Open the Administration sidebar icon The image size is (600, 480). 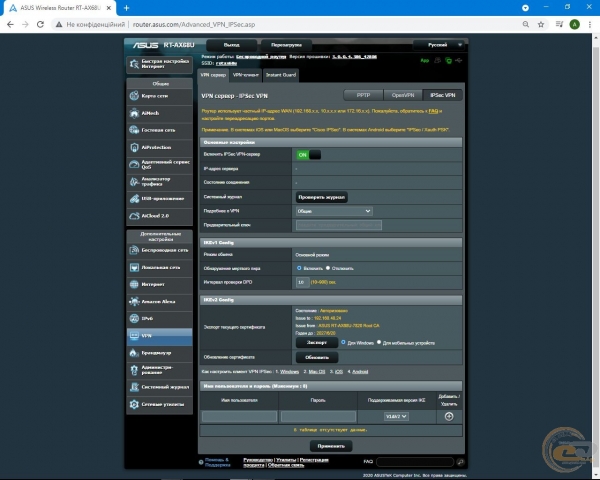(134, 370)
